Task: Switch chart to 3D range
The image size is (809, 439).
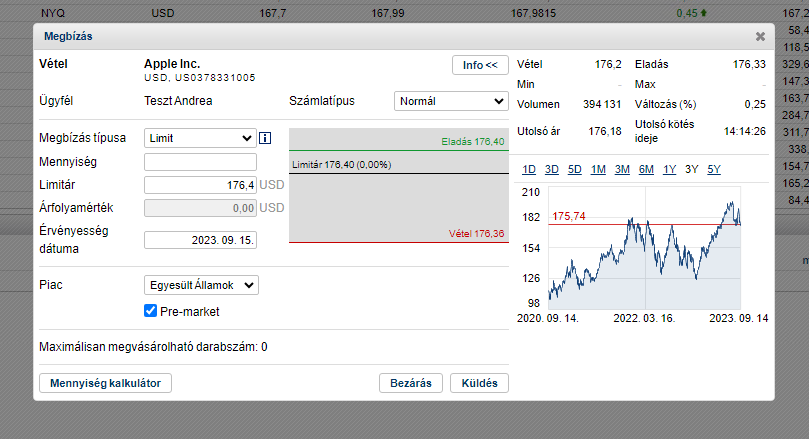Action: pos(552,169)
